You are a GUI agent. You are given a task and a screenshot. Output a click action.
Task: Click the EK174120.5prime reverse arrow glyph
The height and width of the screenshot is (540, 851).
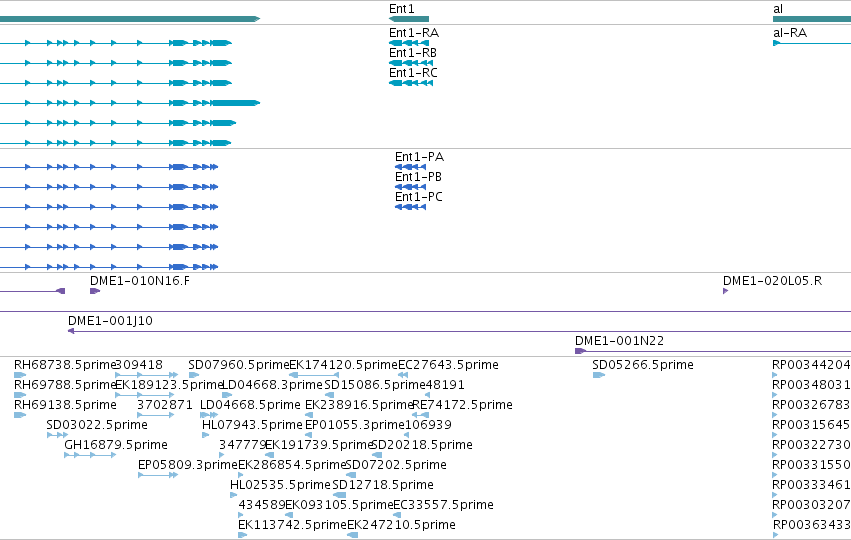314,375
